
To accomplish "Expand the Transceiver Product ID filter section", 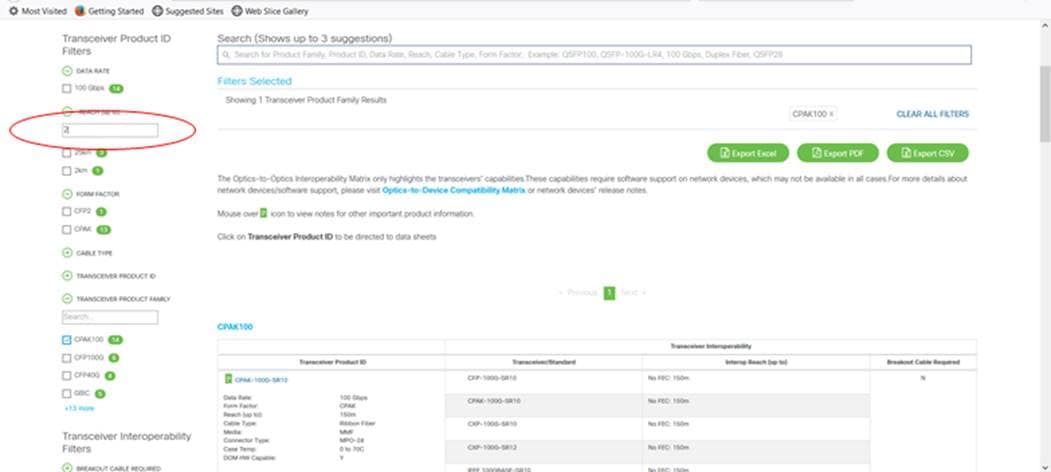I will point(67,276).
